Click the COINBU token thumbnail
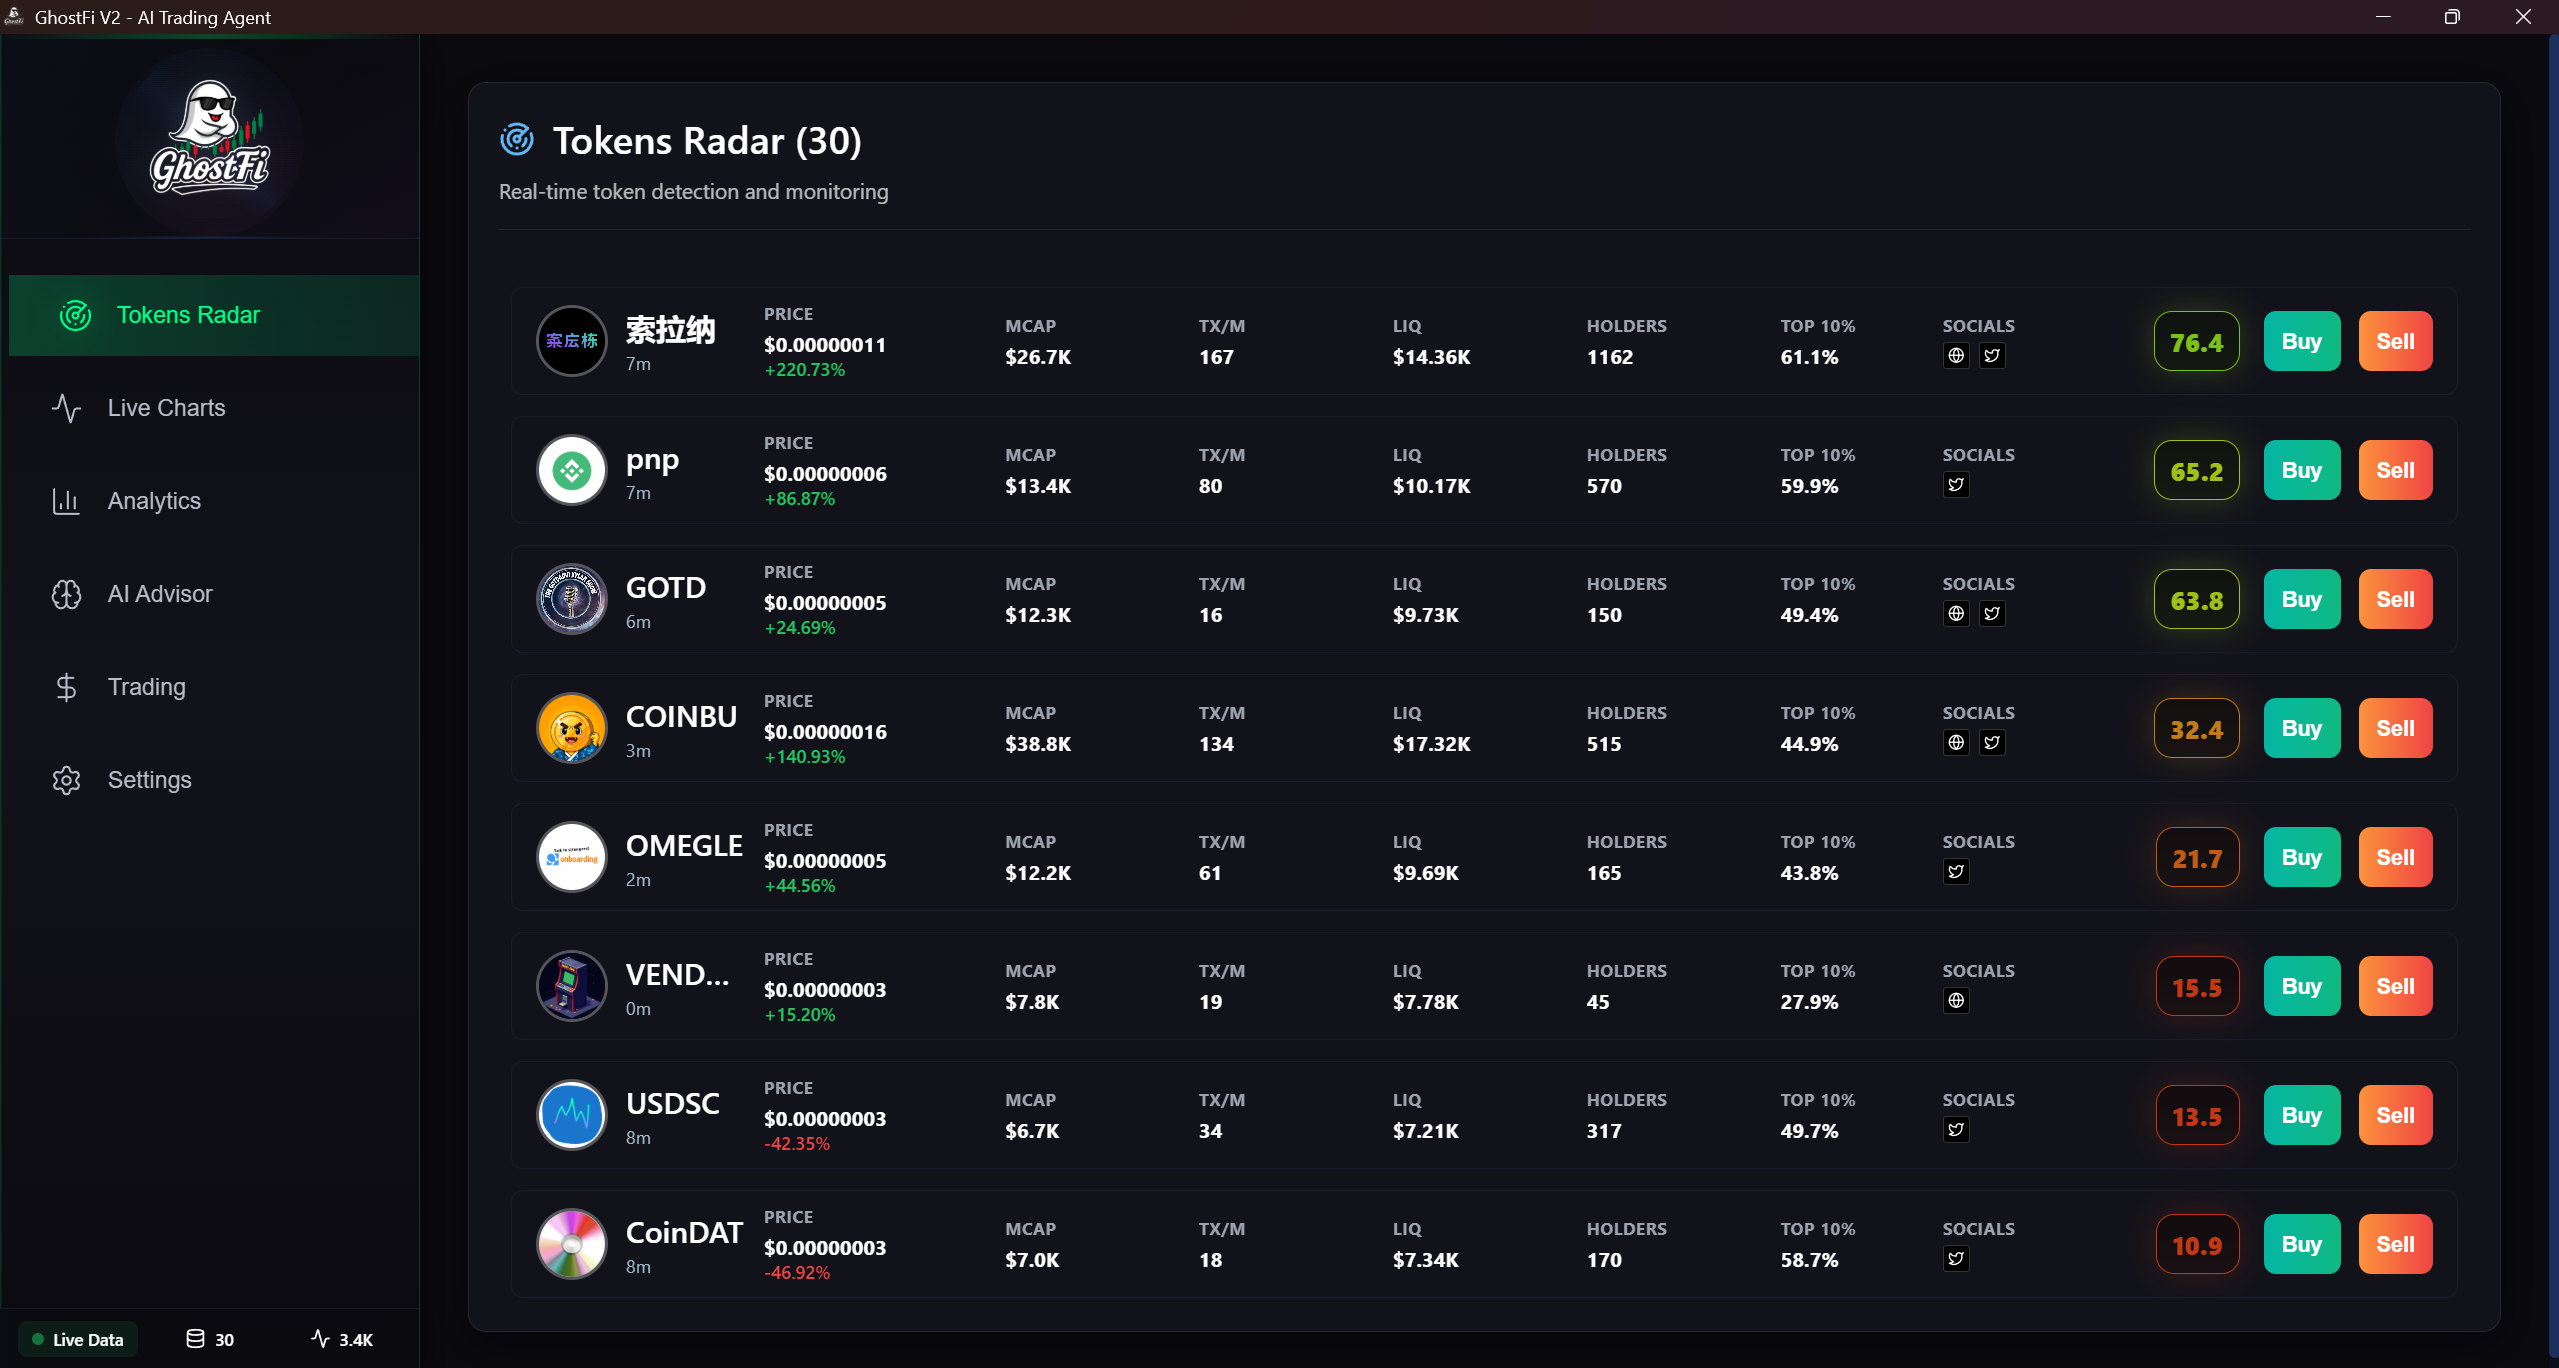 pyautogui.click(x=571, y=727)
